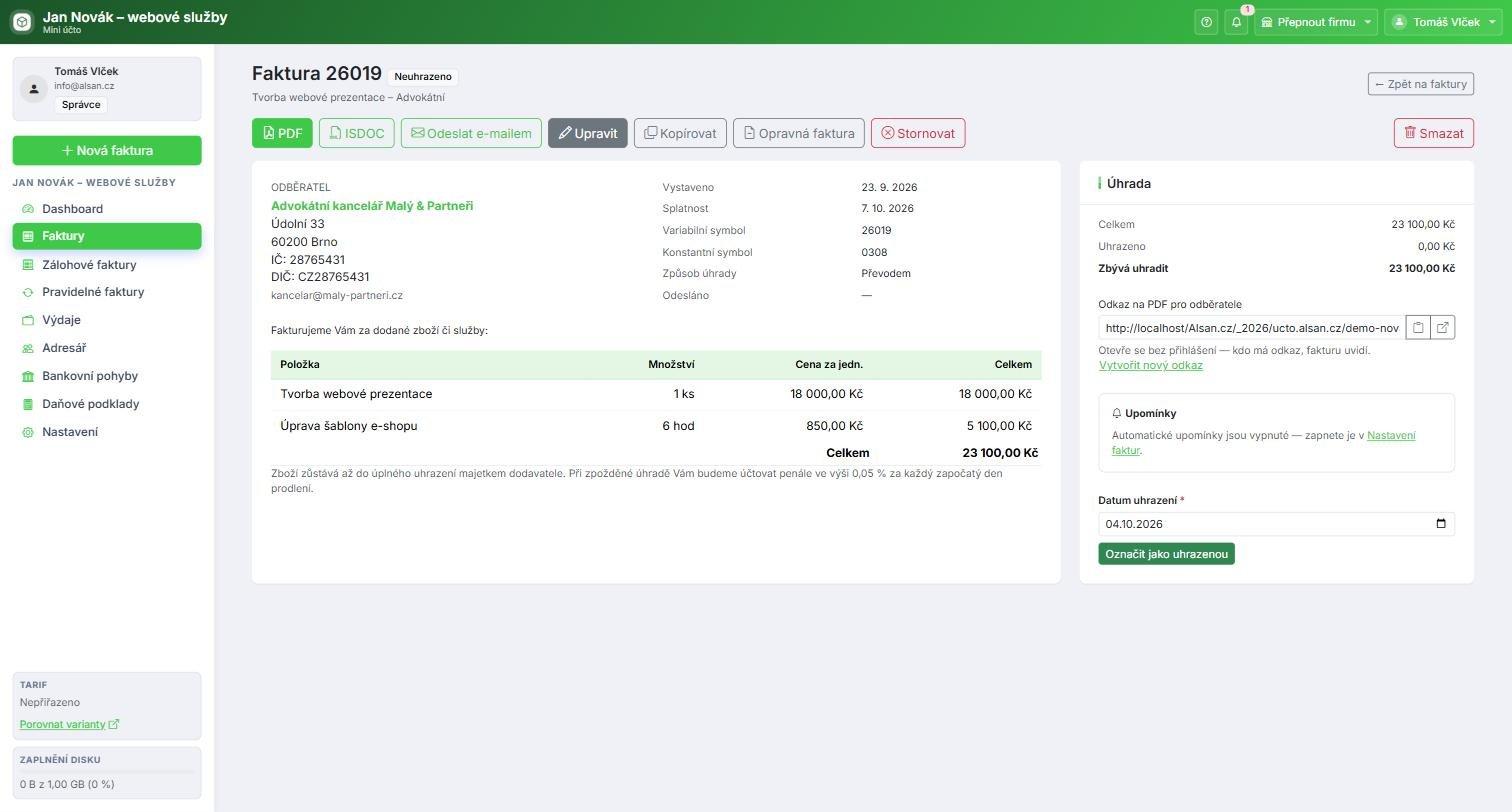
Task: Select the Tvorba webové prezentace item row
Action: click(656, 394)
